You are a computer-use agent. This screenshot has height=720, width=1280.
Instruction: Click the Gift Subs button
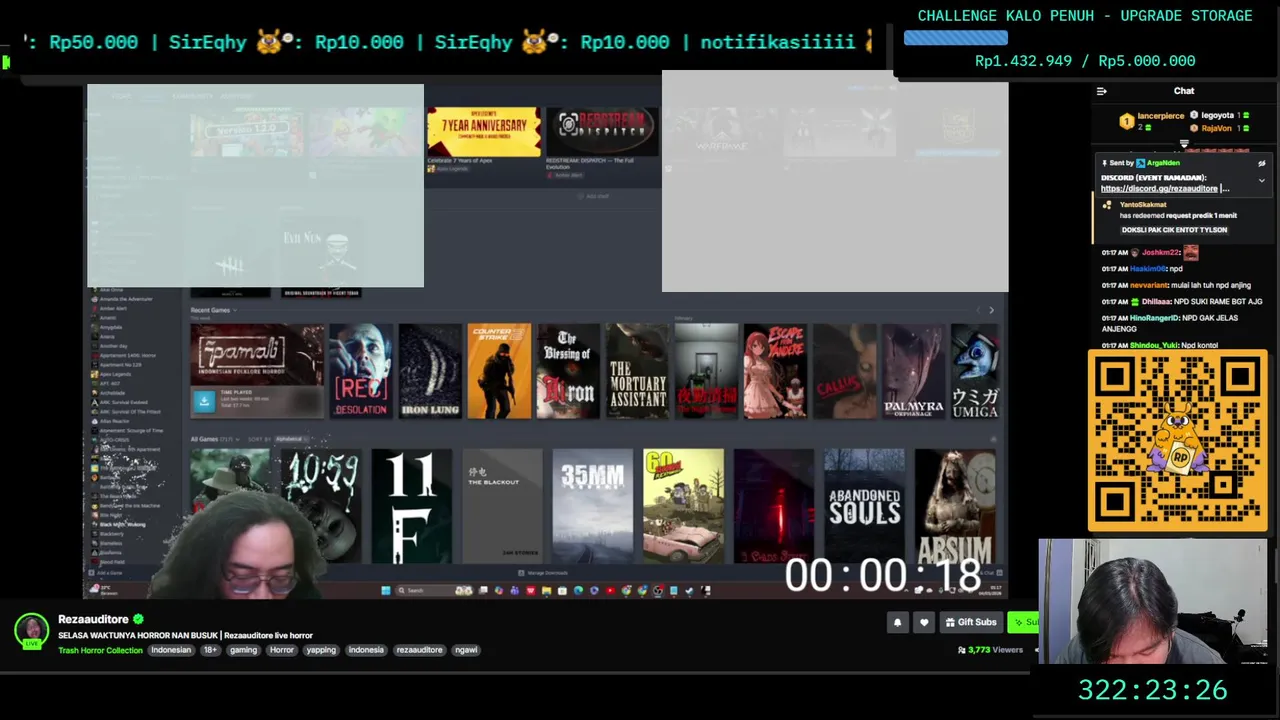(x=970, y=622)
